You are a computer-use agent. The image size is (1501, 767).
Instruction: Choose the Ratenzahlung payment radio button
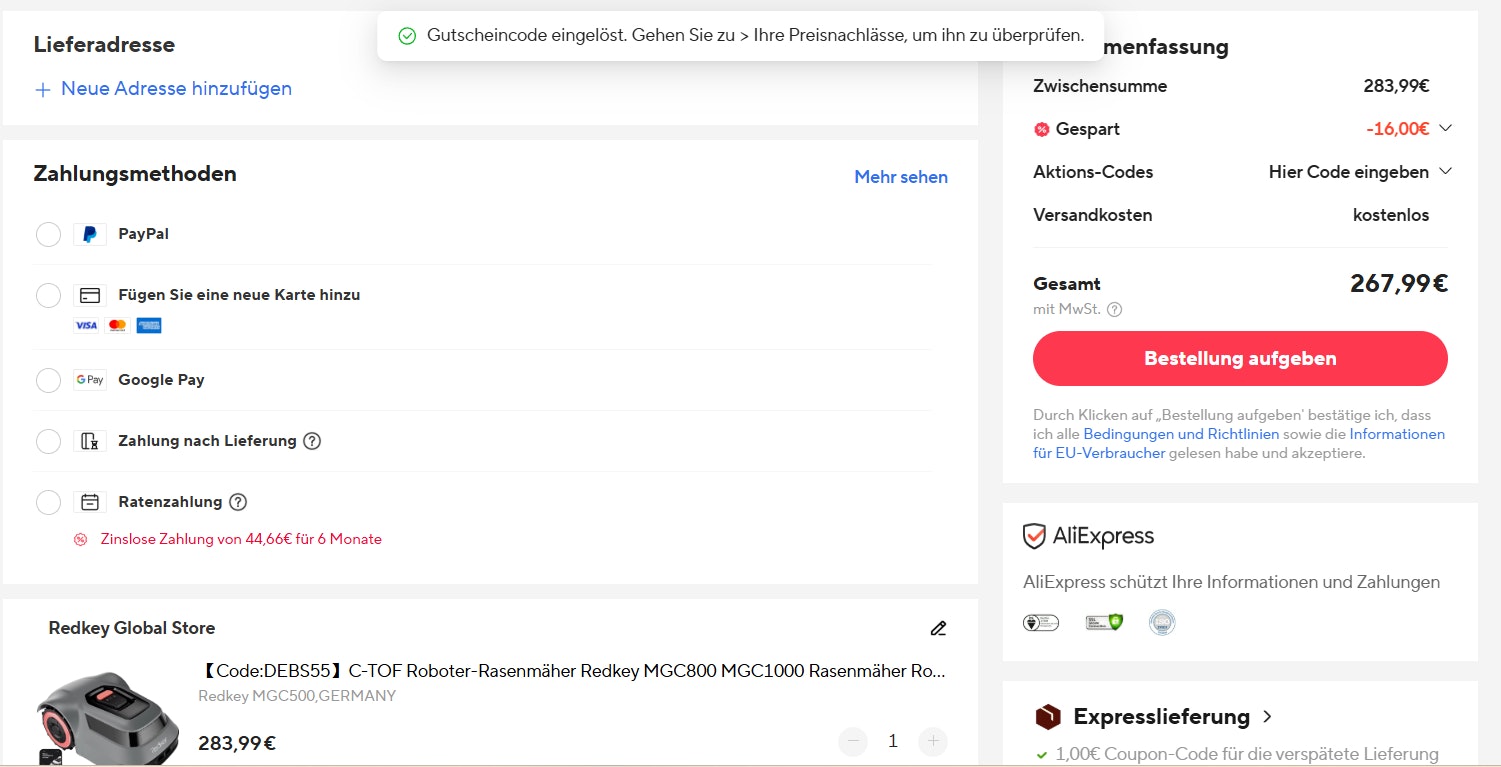48,502
